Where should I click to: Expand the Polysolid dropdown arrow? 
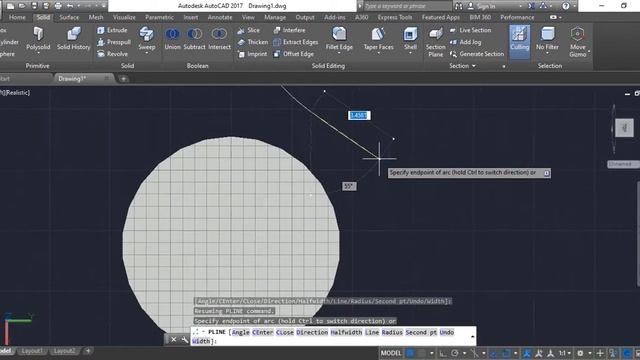tap(38, 53)
